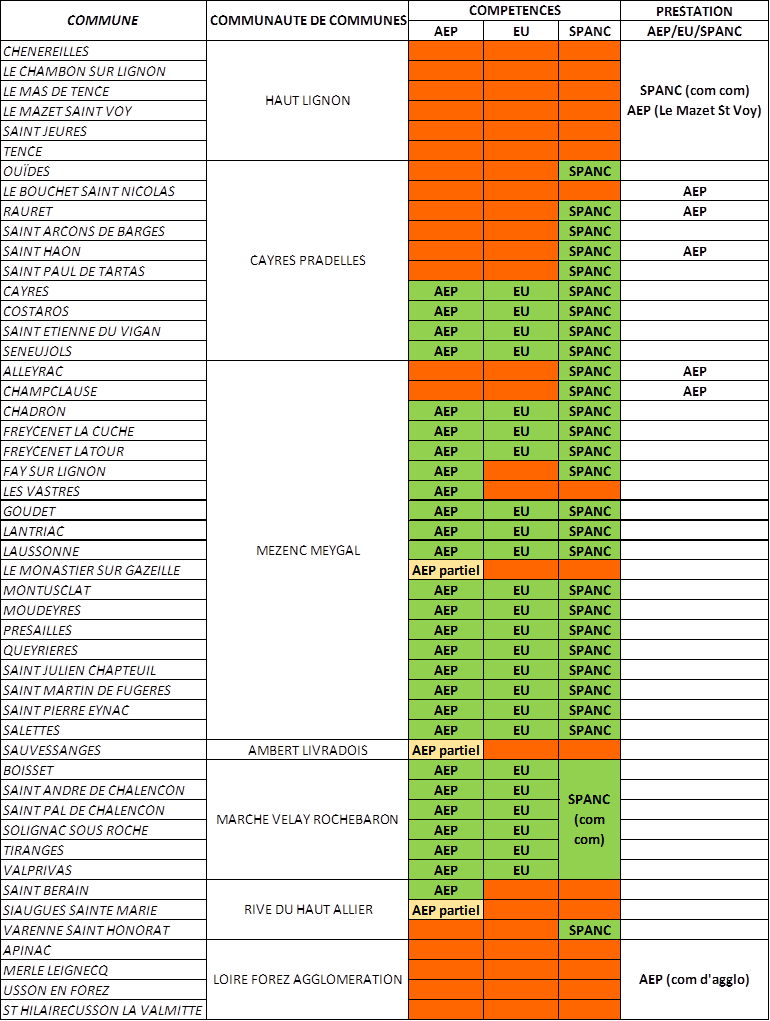Select the AMBERT LIVRADOIS cell
This screenshot has width=770, height=1021.
tap(308, 750)
